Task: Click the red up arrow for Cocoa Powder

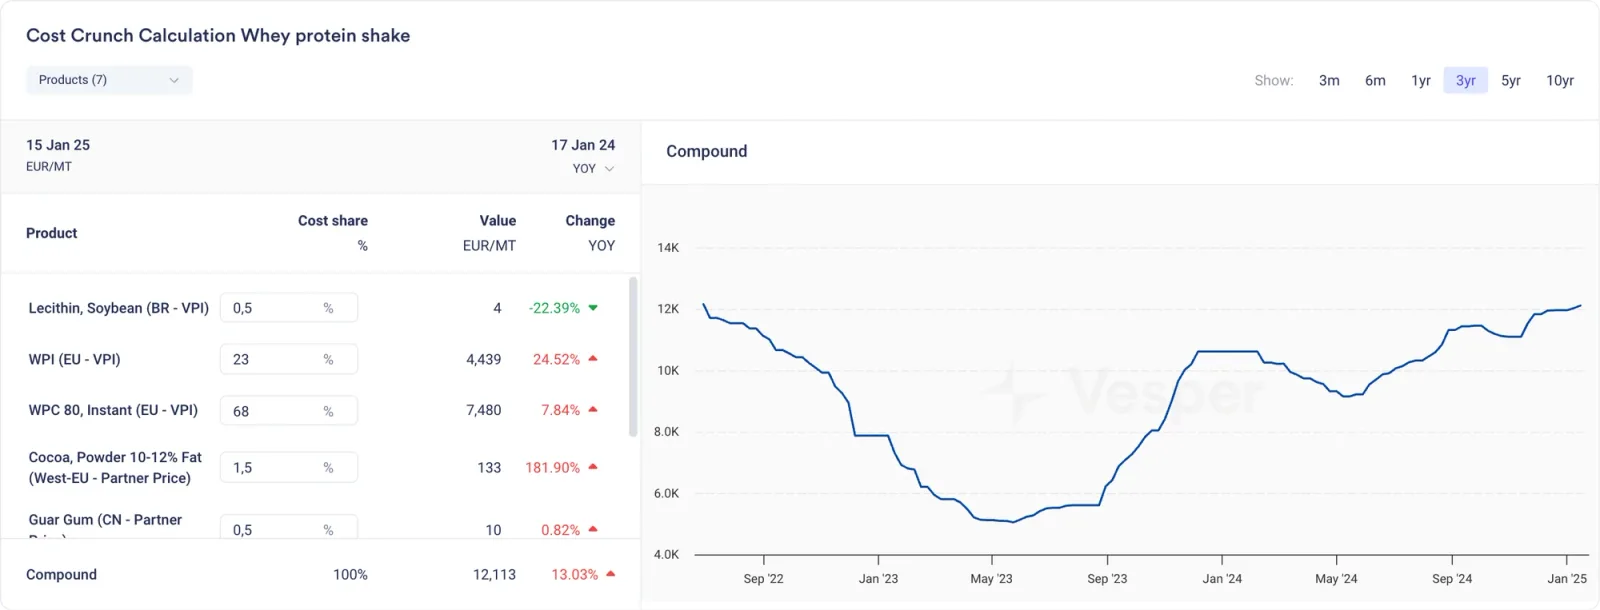Action: pos(593,467)
